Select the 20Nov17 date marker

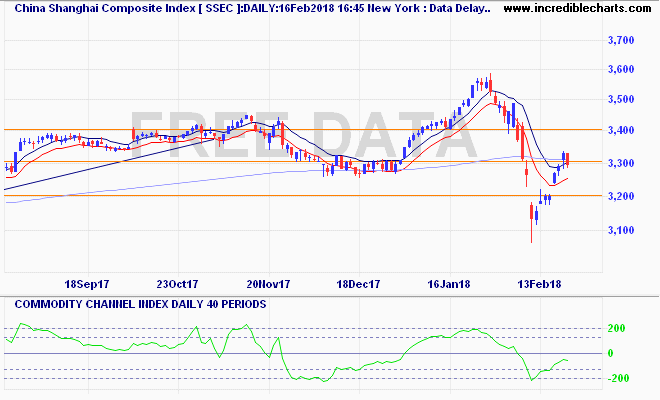pos(268,283)
